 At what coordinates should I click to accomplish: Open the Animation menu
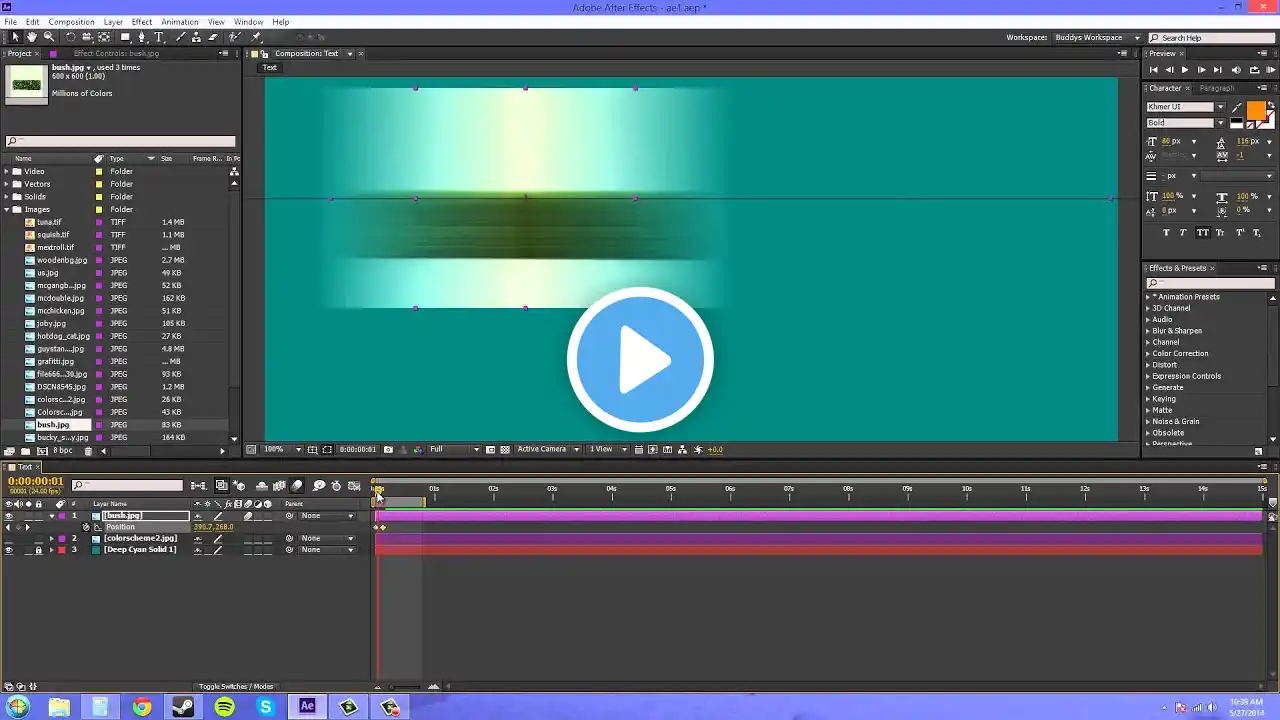click(180, 22)
